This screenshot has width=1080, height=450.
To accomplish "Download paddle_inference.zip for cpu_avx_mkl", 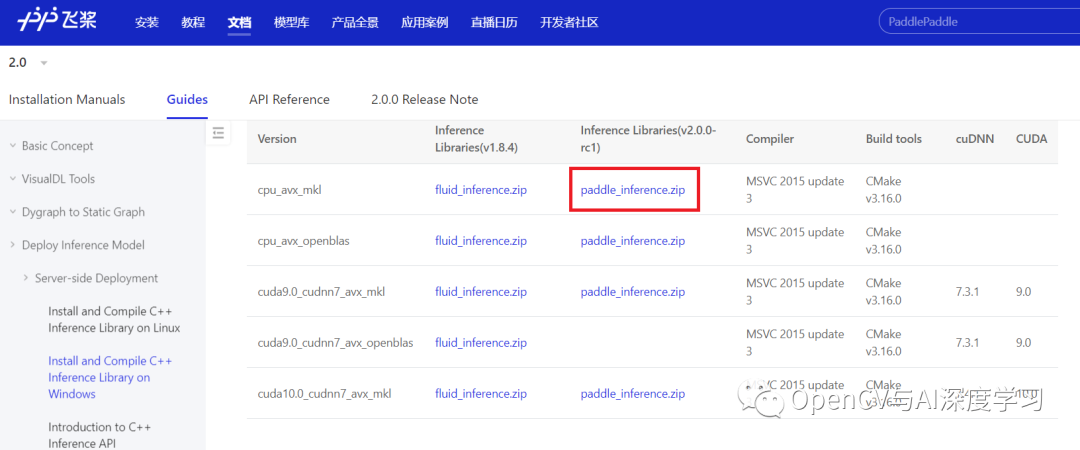I will pyautogui.click(x=633, y=190).
